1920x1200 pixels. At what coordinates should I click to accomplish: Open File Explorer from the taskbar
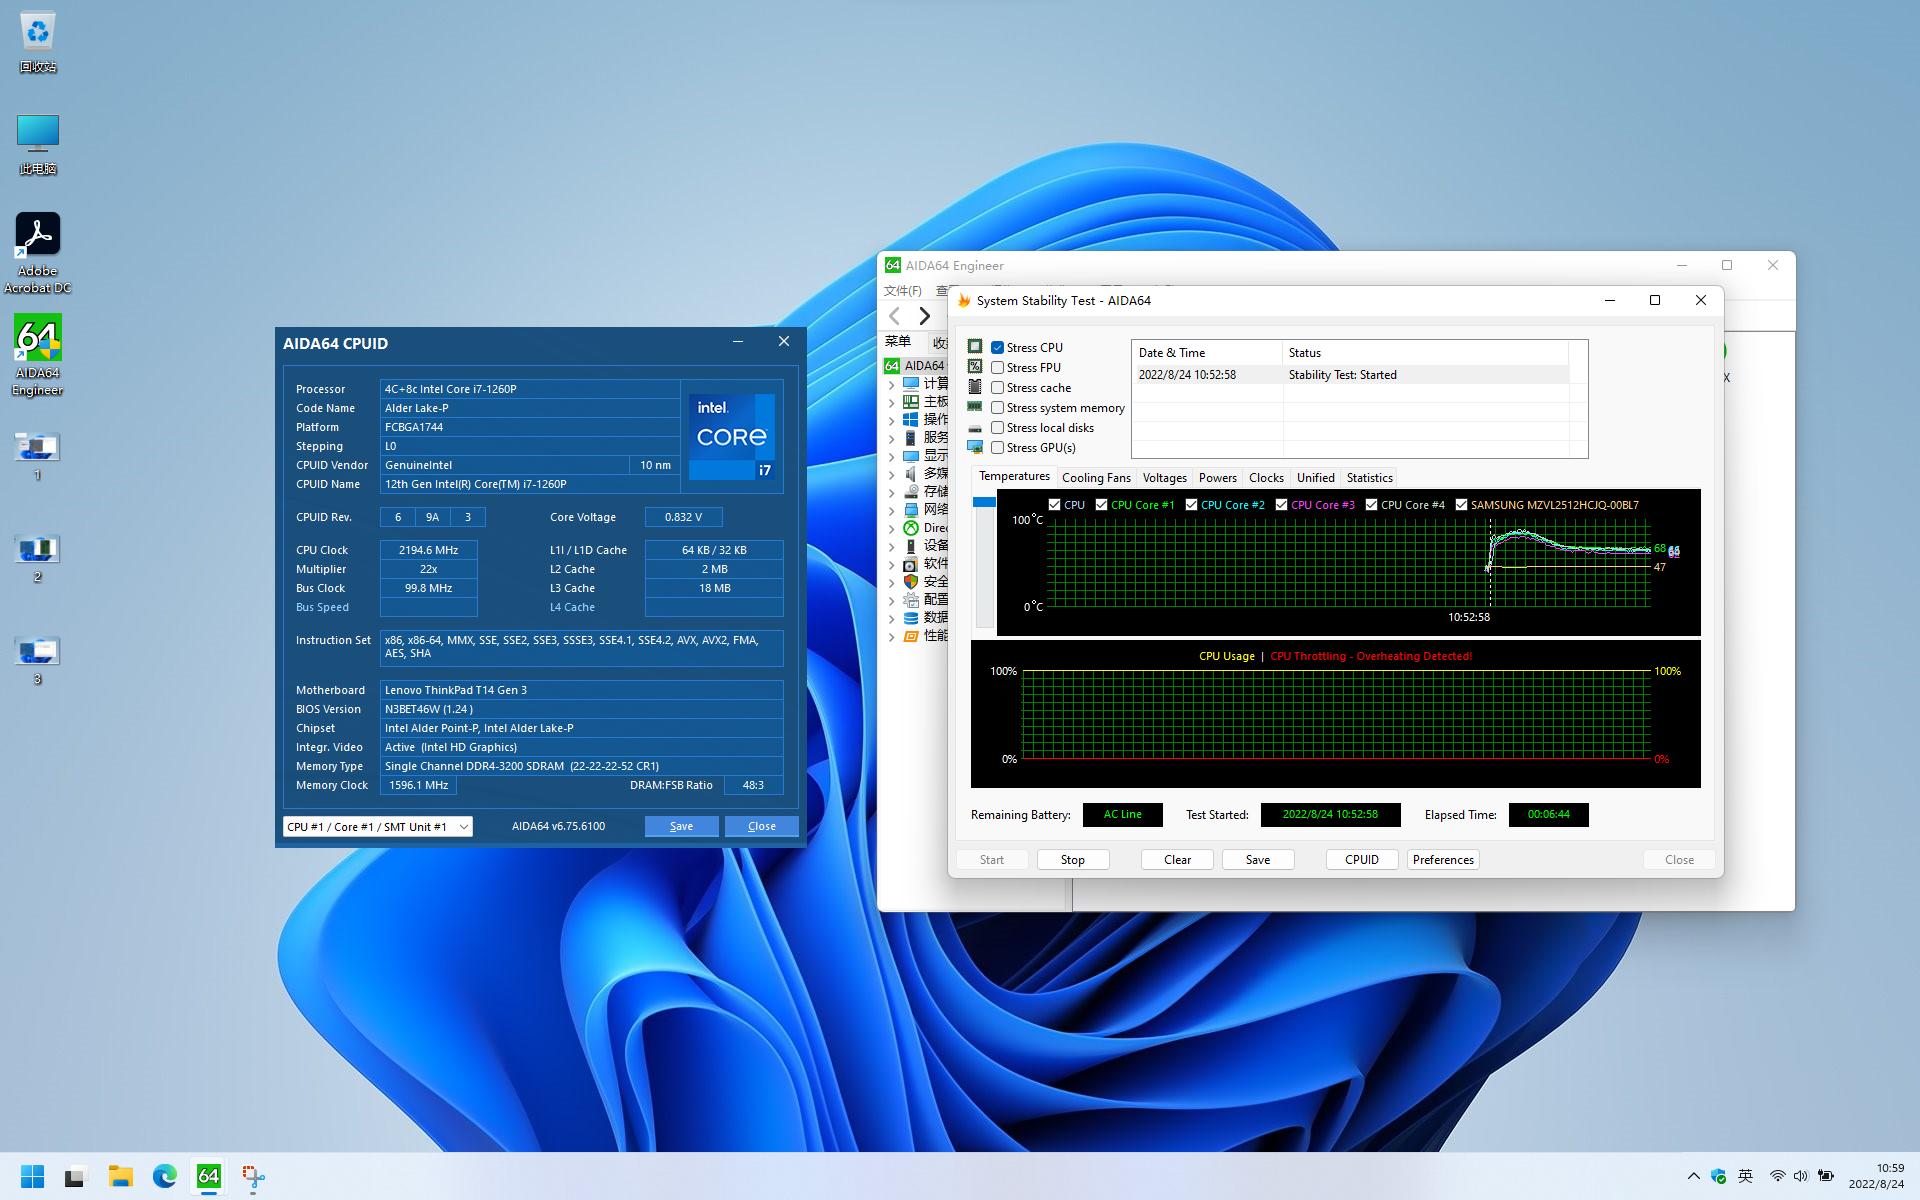coord(121,1176)
